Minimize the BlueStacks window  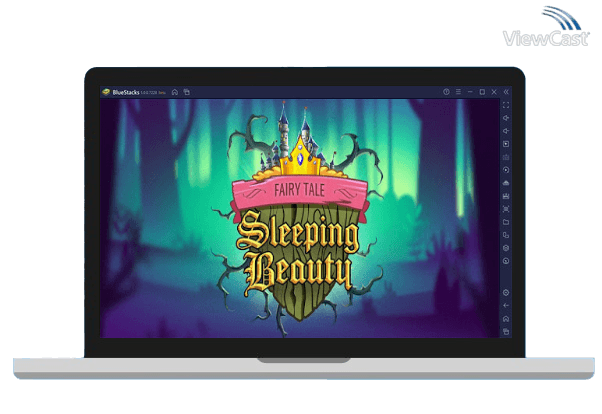coord(470,92)
